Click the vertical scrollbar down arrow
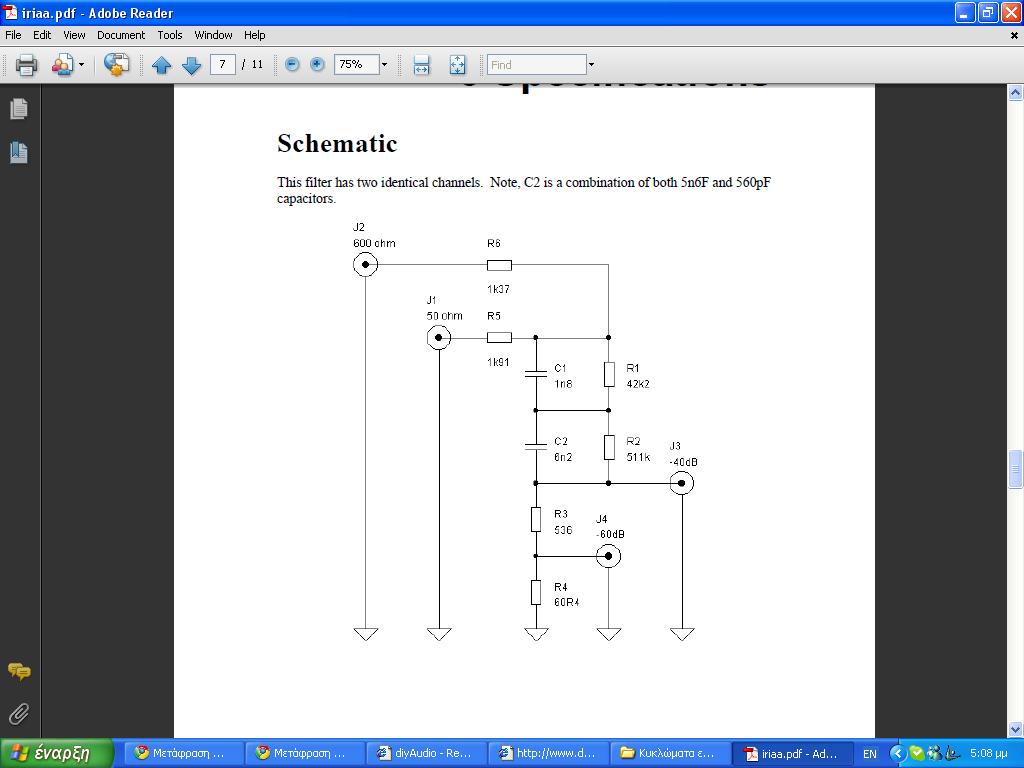1024x768 pixels. 1015,729
